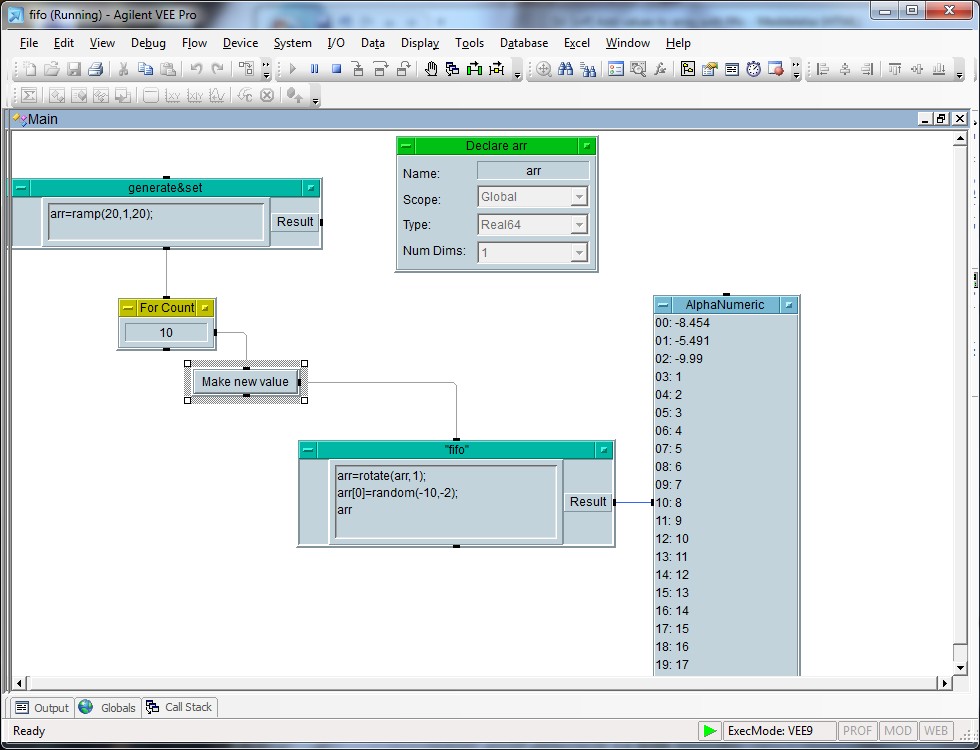Toggle the PROF indicator in status bar
This screenshot has height=750, width=980.
tap(856, 731)
